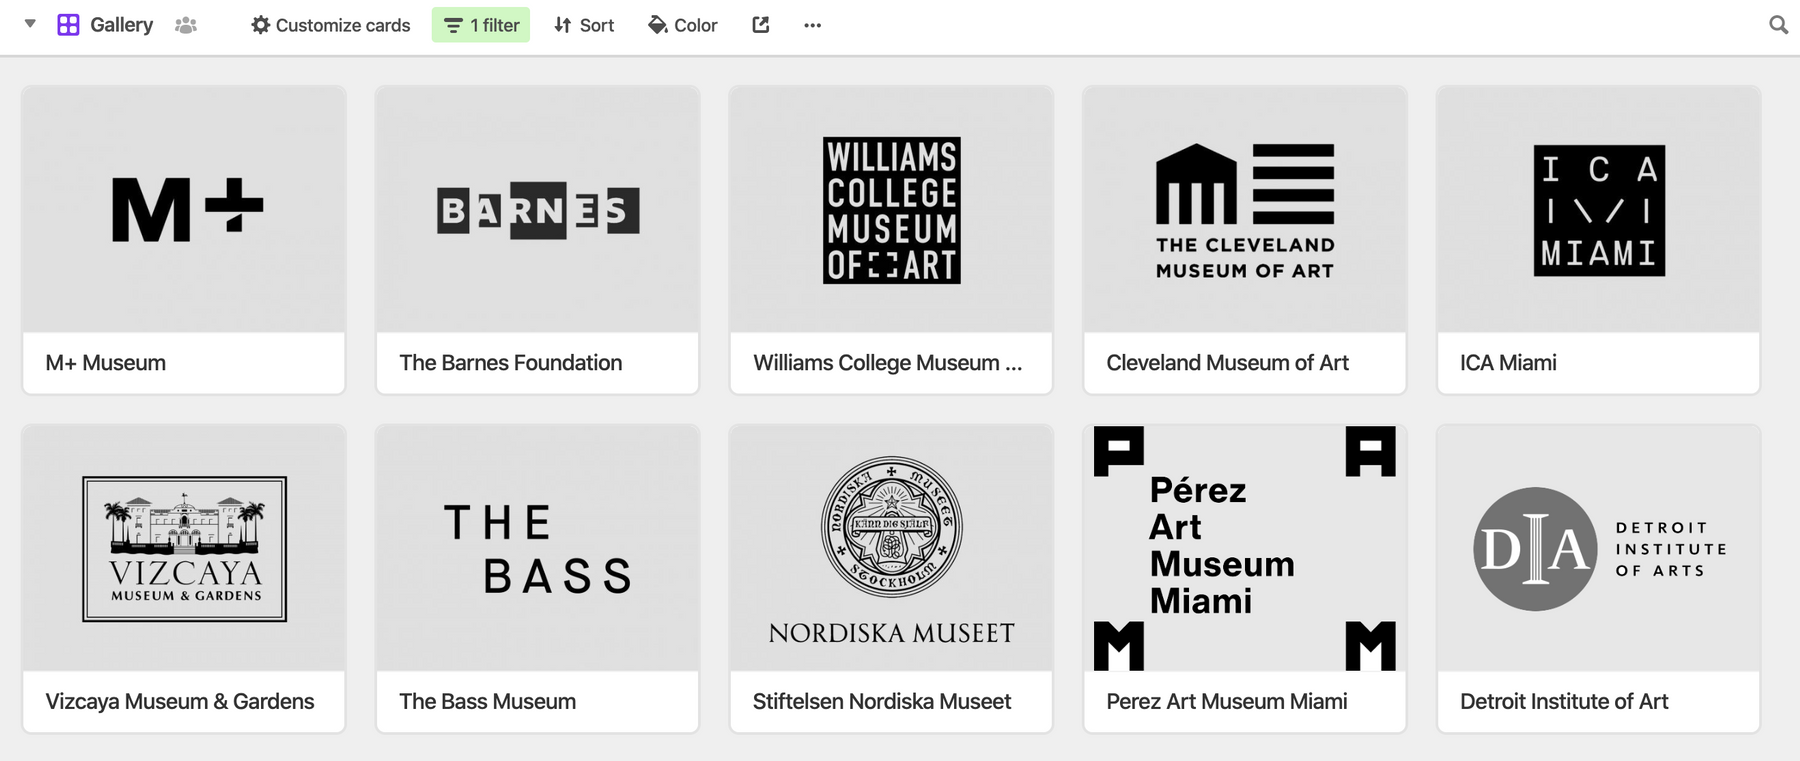Screen dimensions: 1800x761
Task: Select The Bass Museum card title
Action: tap(487, 702)
